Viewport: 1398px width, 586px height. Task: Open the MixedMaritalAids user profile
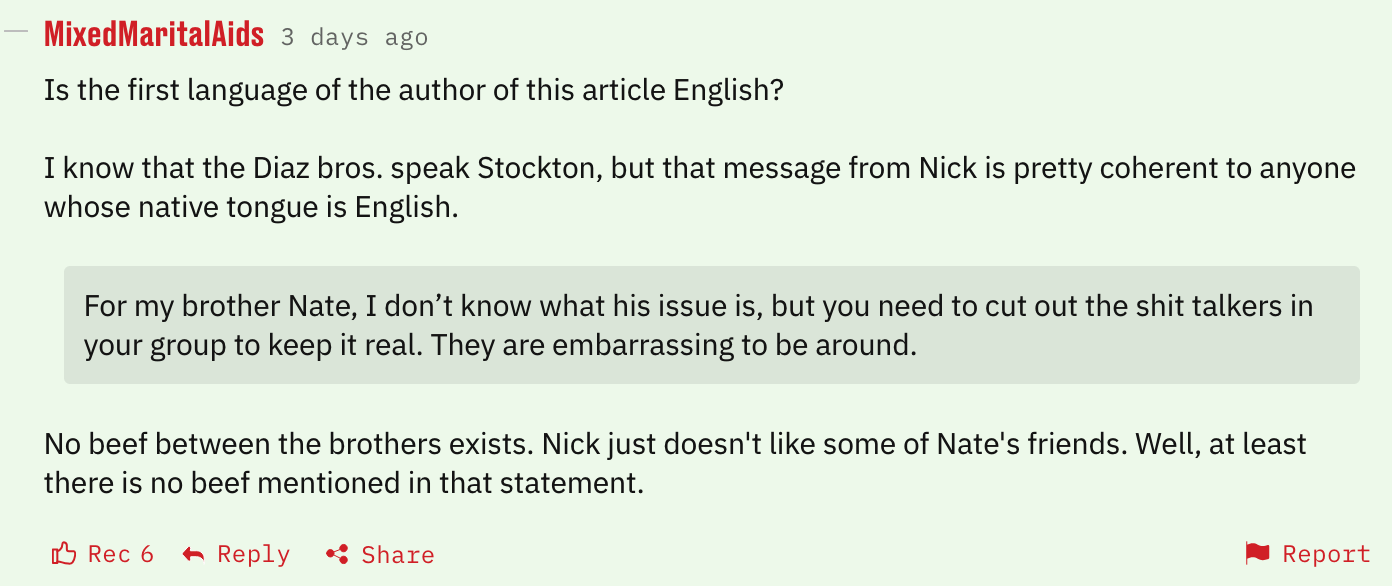coord(154,35)
